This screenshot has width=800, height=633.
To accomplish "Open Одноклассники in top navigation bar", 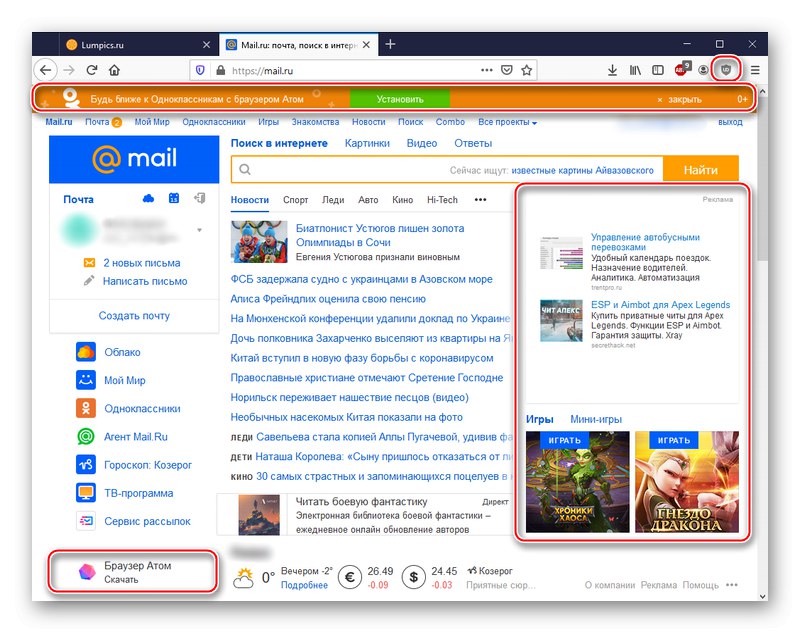I will (214, 122).
